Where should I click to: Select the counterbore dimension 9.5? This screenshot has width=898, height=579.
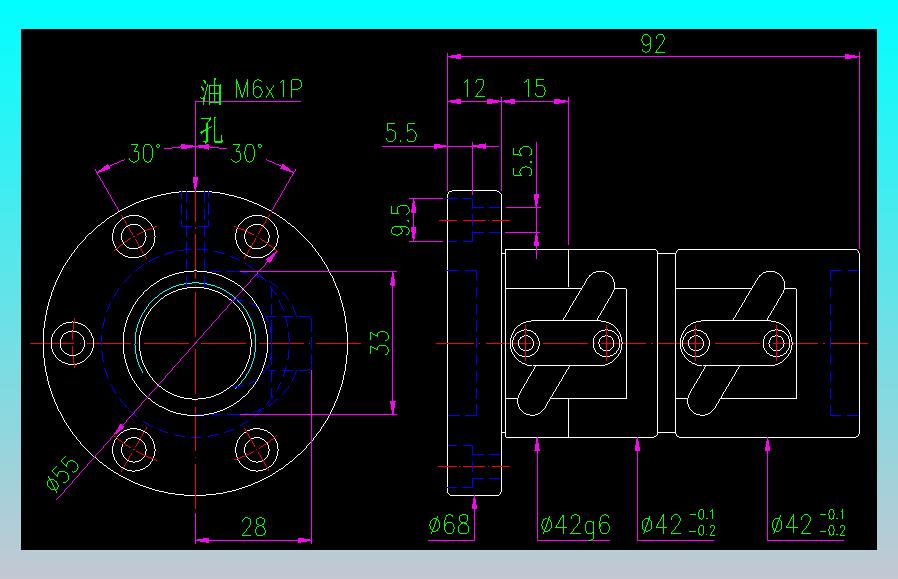(400, 220)
